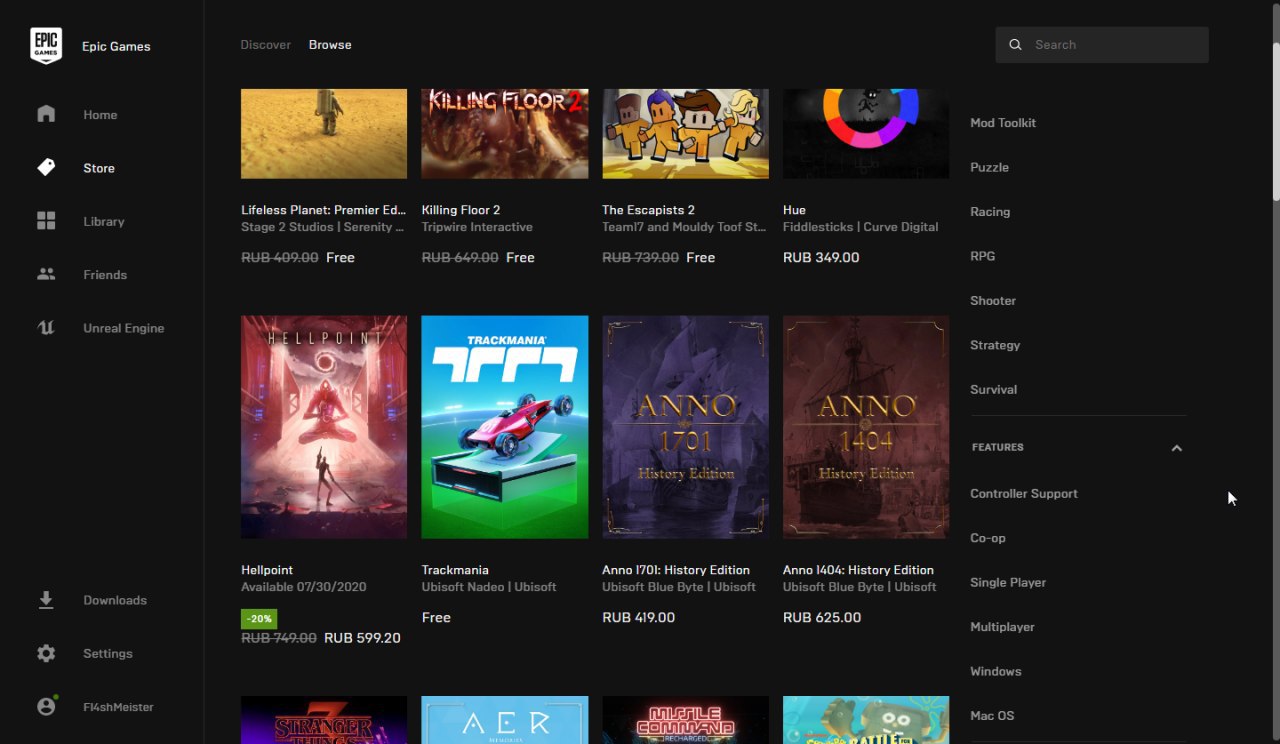Click The Escapists 2 title text

[x=648, y=210]
